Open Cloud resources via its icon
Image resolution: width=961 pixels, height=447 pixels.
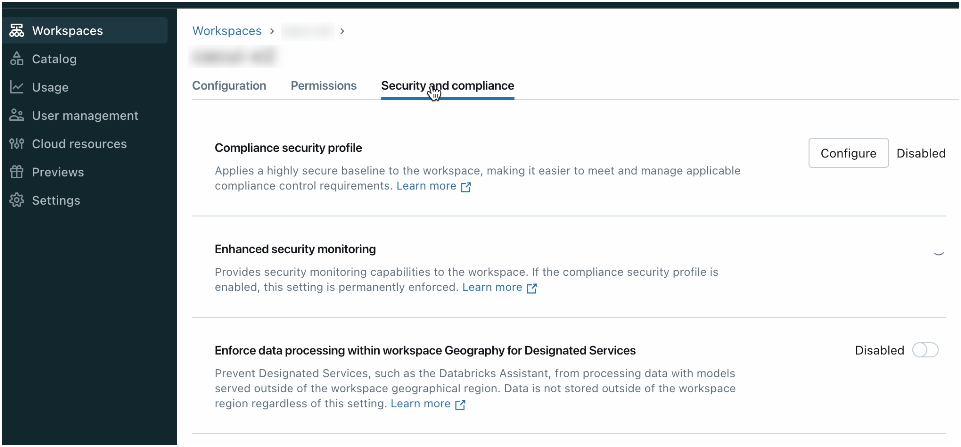click(x=17, y=144)
